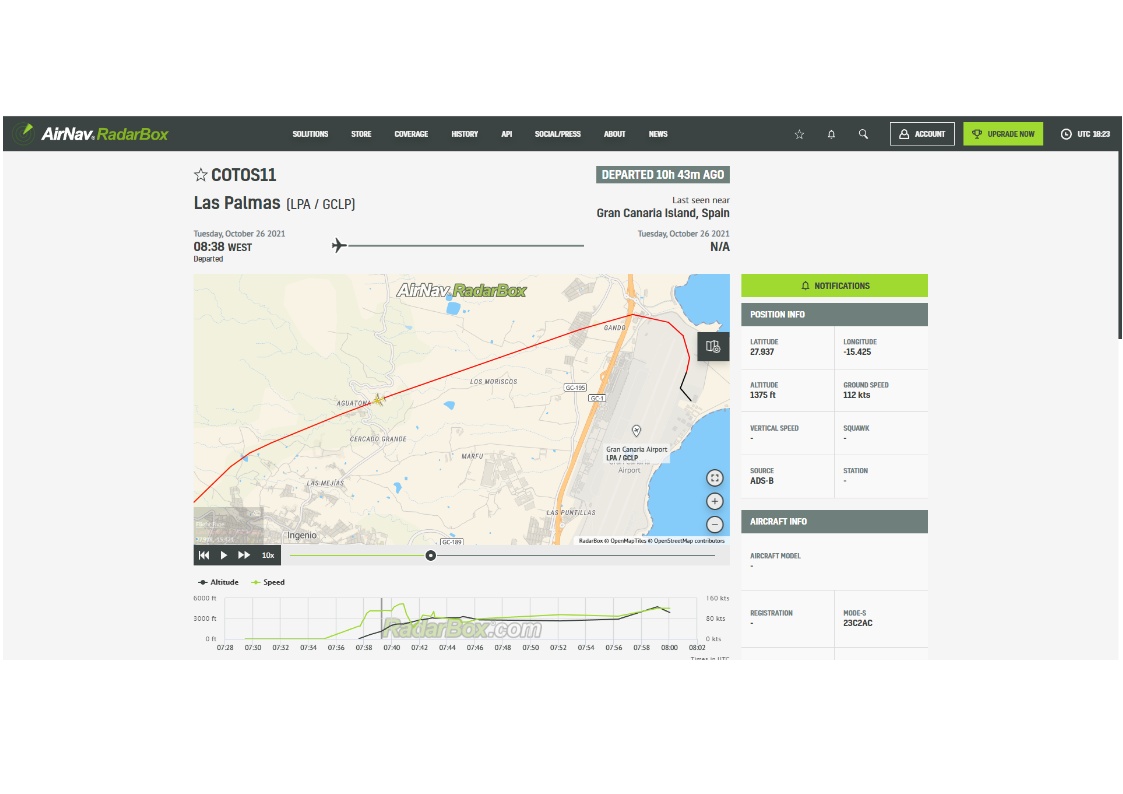Click the Account button
The height and width of the screenshot is (794, 1123).
[x=922, y=134]
